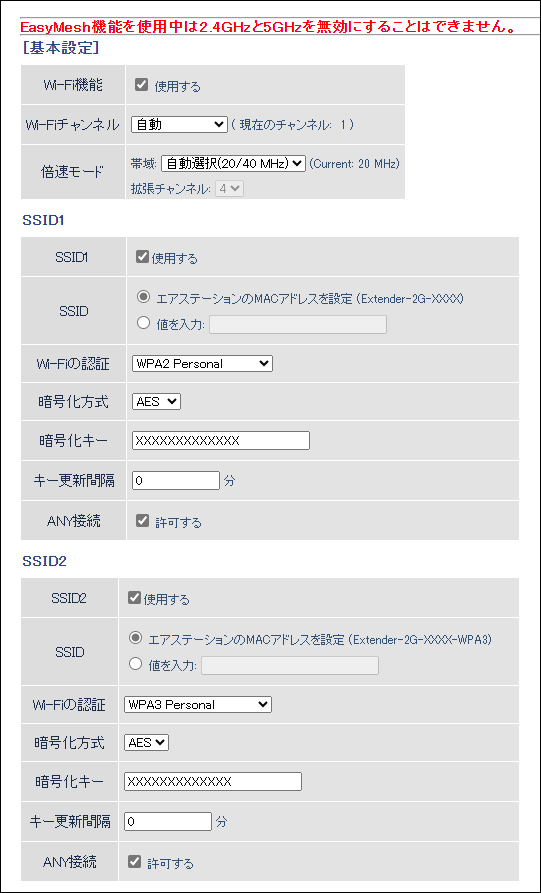Toggle SSID1 ANY接続 許可する checkbox
This screenshot has width=541, height=893.
coord(141,521)
